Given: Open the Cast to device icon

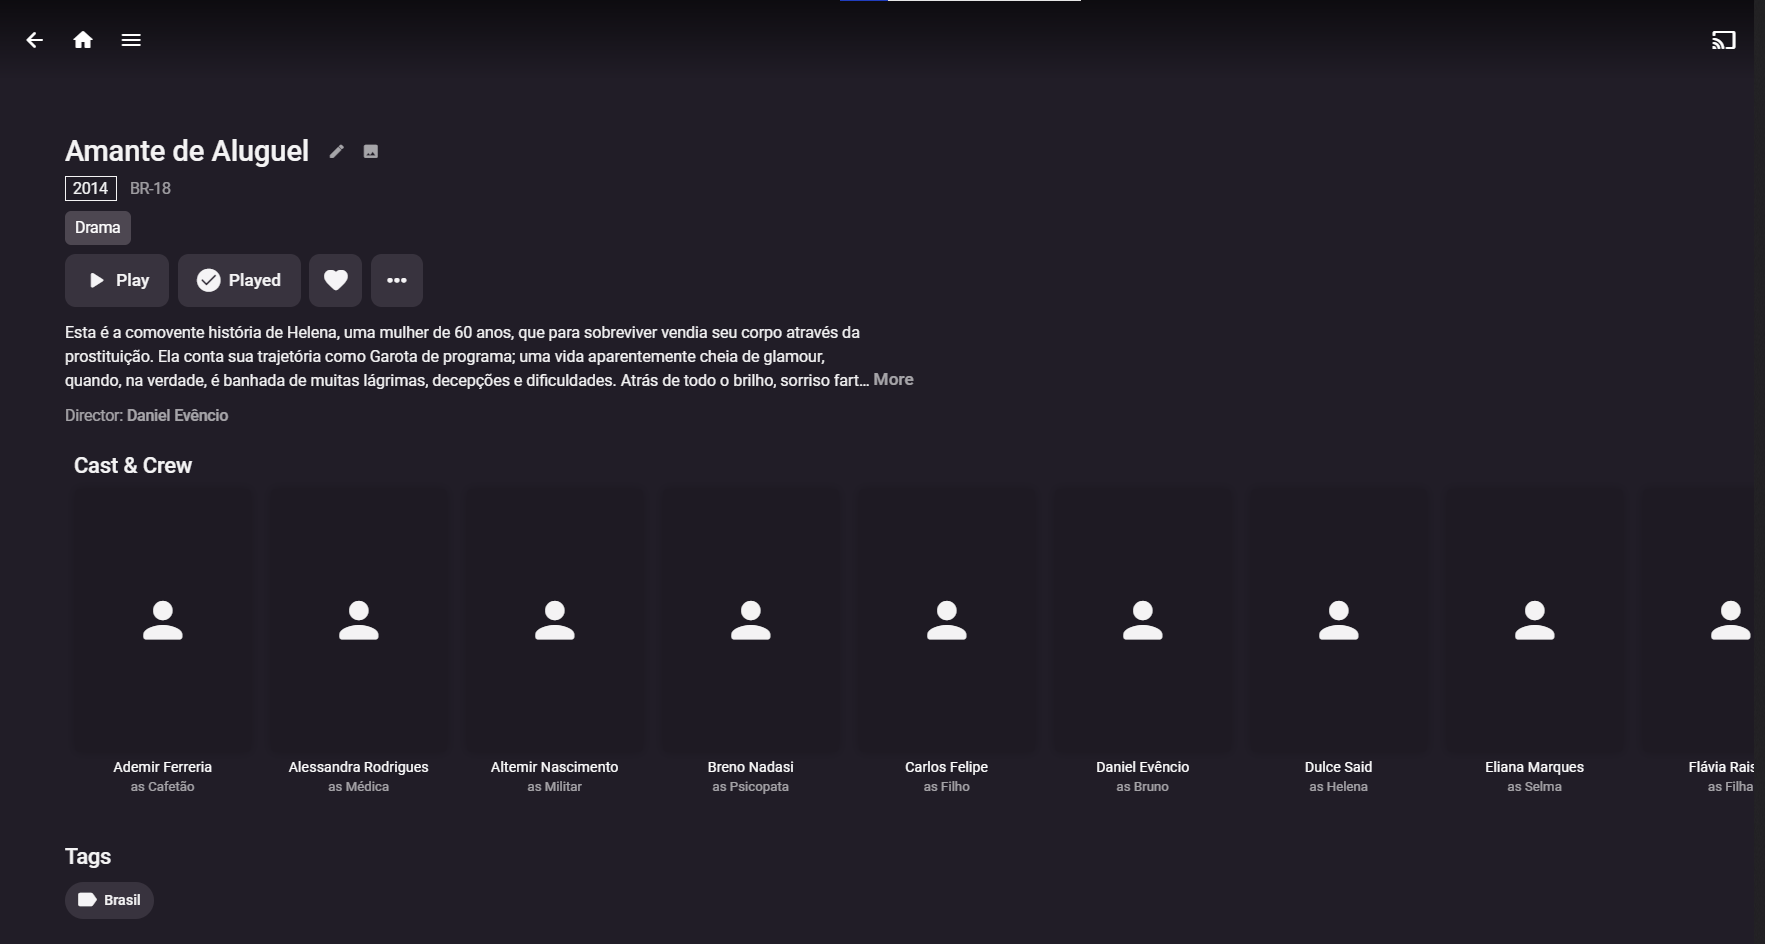Looking at the screenshot, I should point(1724,40).
